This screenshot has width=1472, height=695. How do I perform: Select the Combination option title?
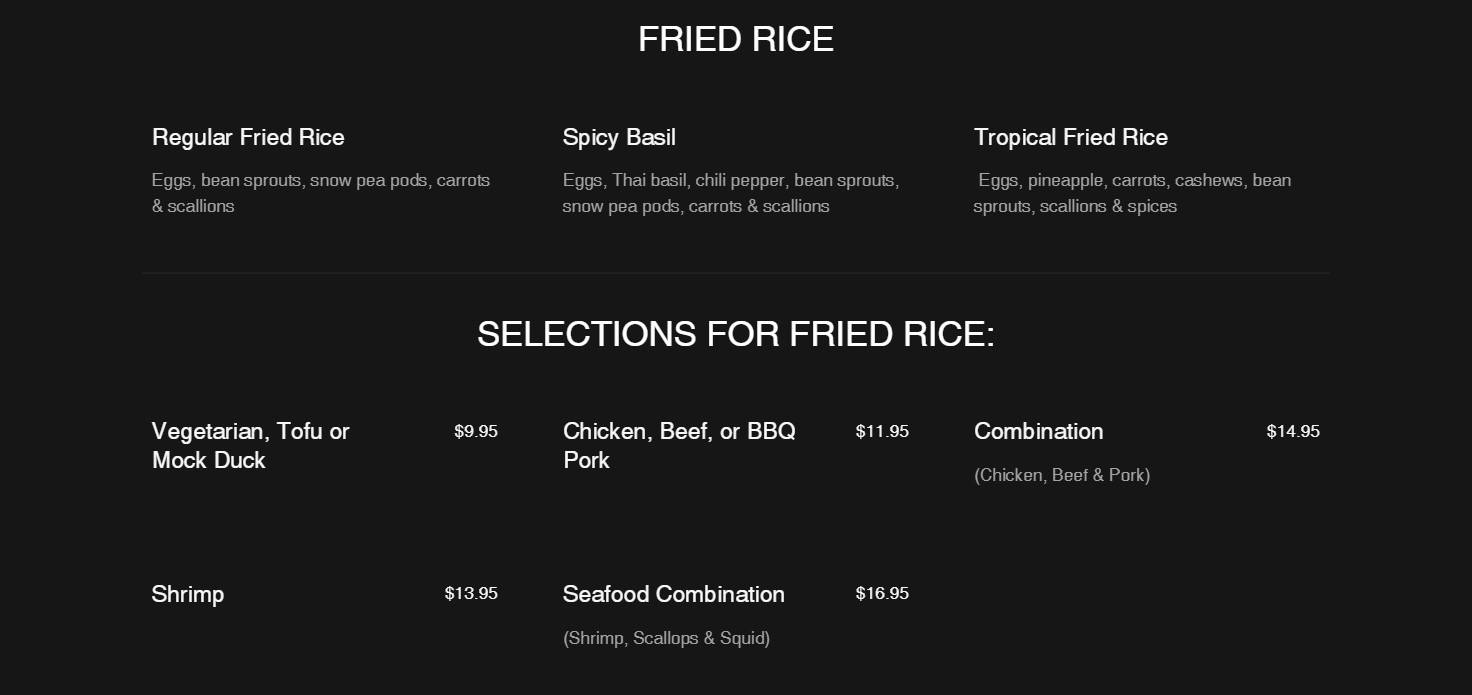coord(1038,431)
